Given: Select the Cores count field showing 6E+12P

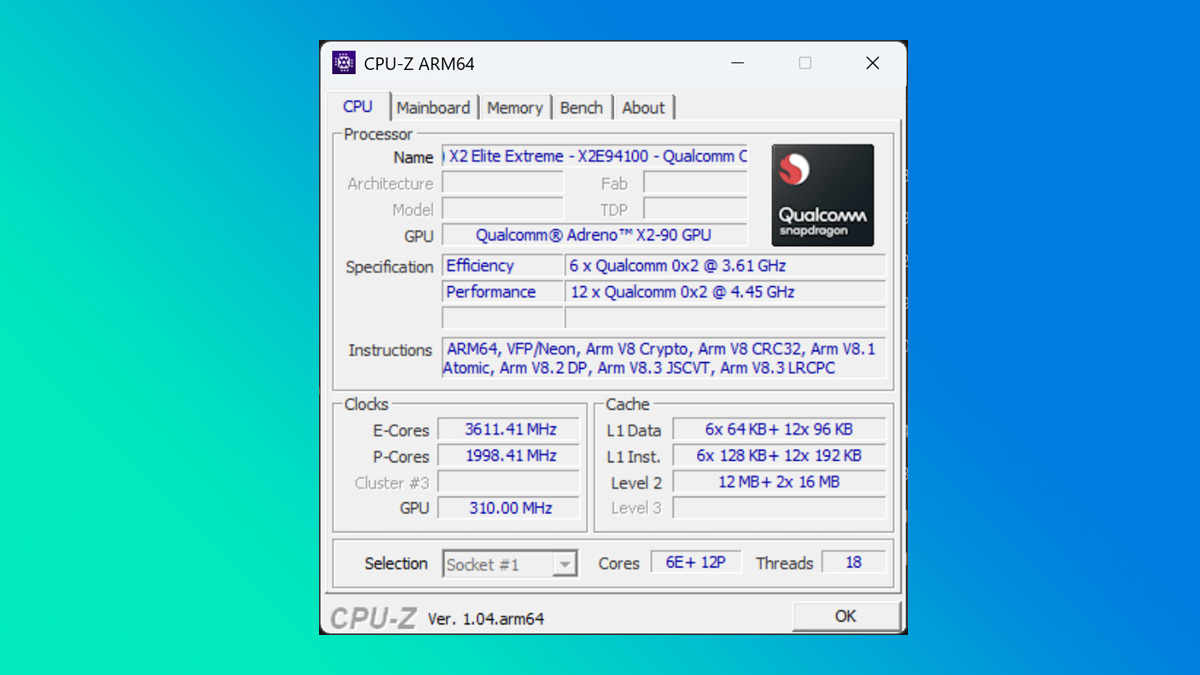Looking at the screenshot, I should pyautogui.click(x=695, y=561).
